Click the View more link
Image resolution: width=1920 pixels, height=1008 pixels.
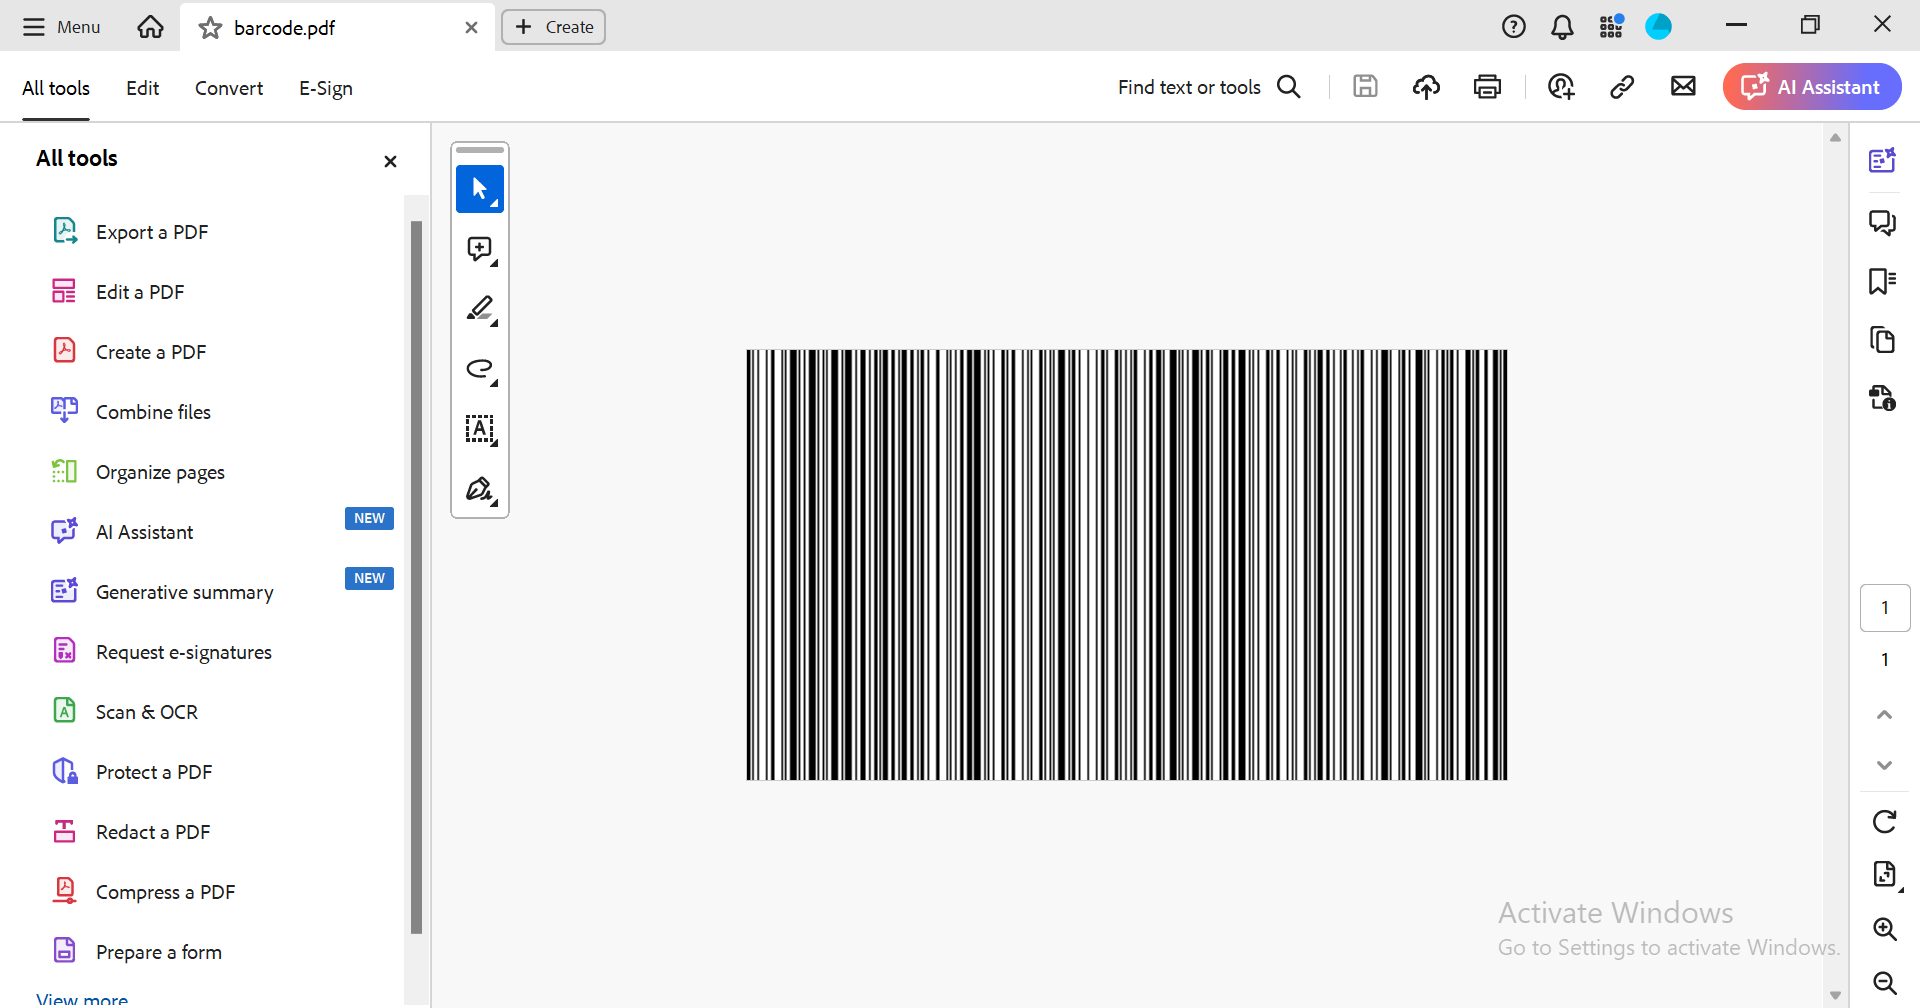(x=82, y=999)
